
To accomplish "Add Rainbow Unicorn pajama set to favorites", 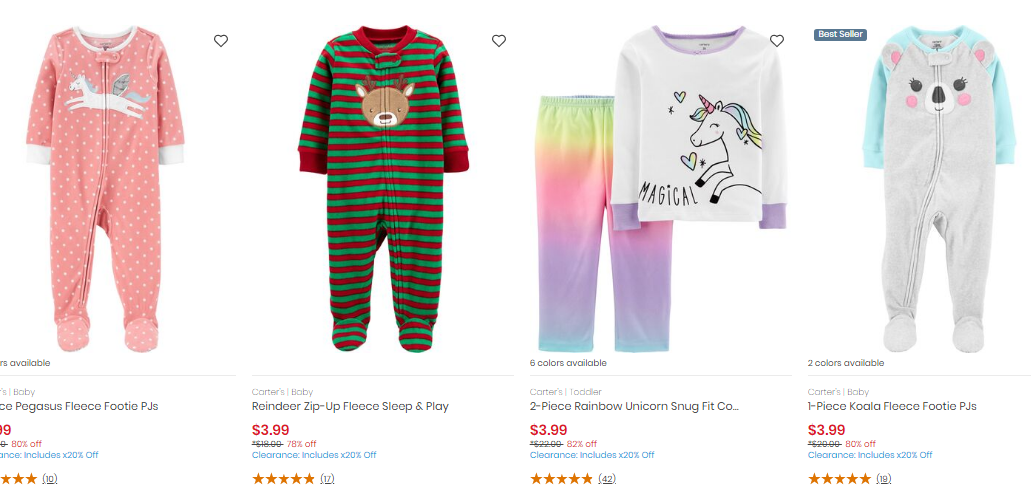I will 777,41.
